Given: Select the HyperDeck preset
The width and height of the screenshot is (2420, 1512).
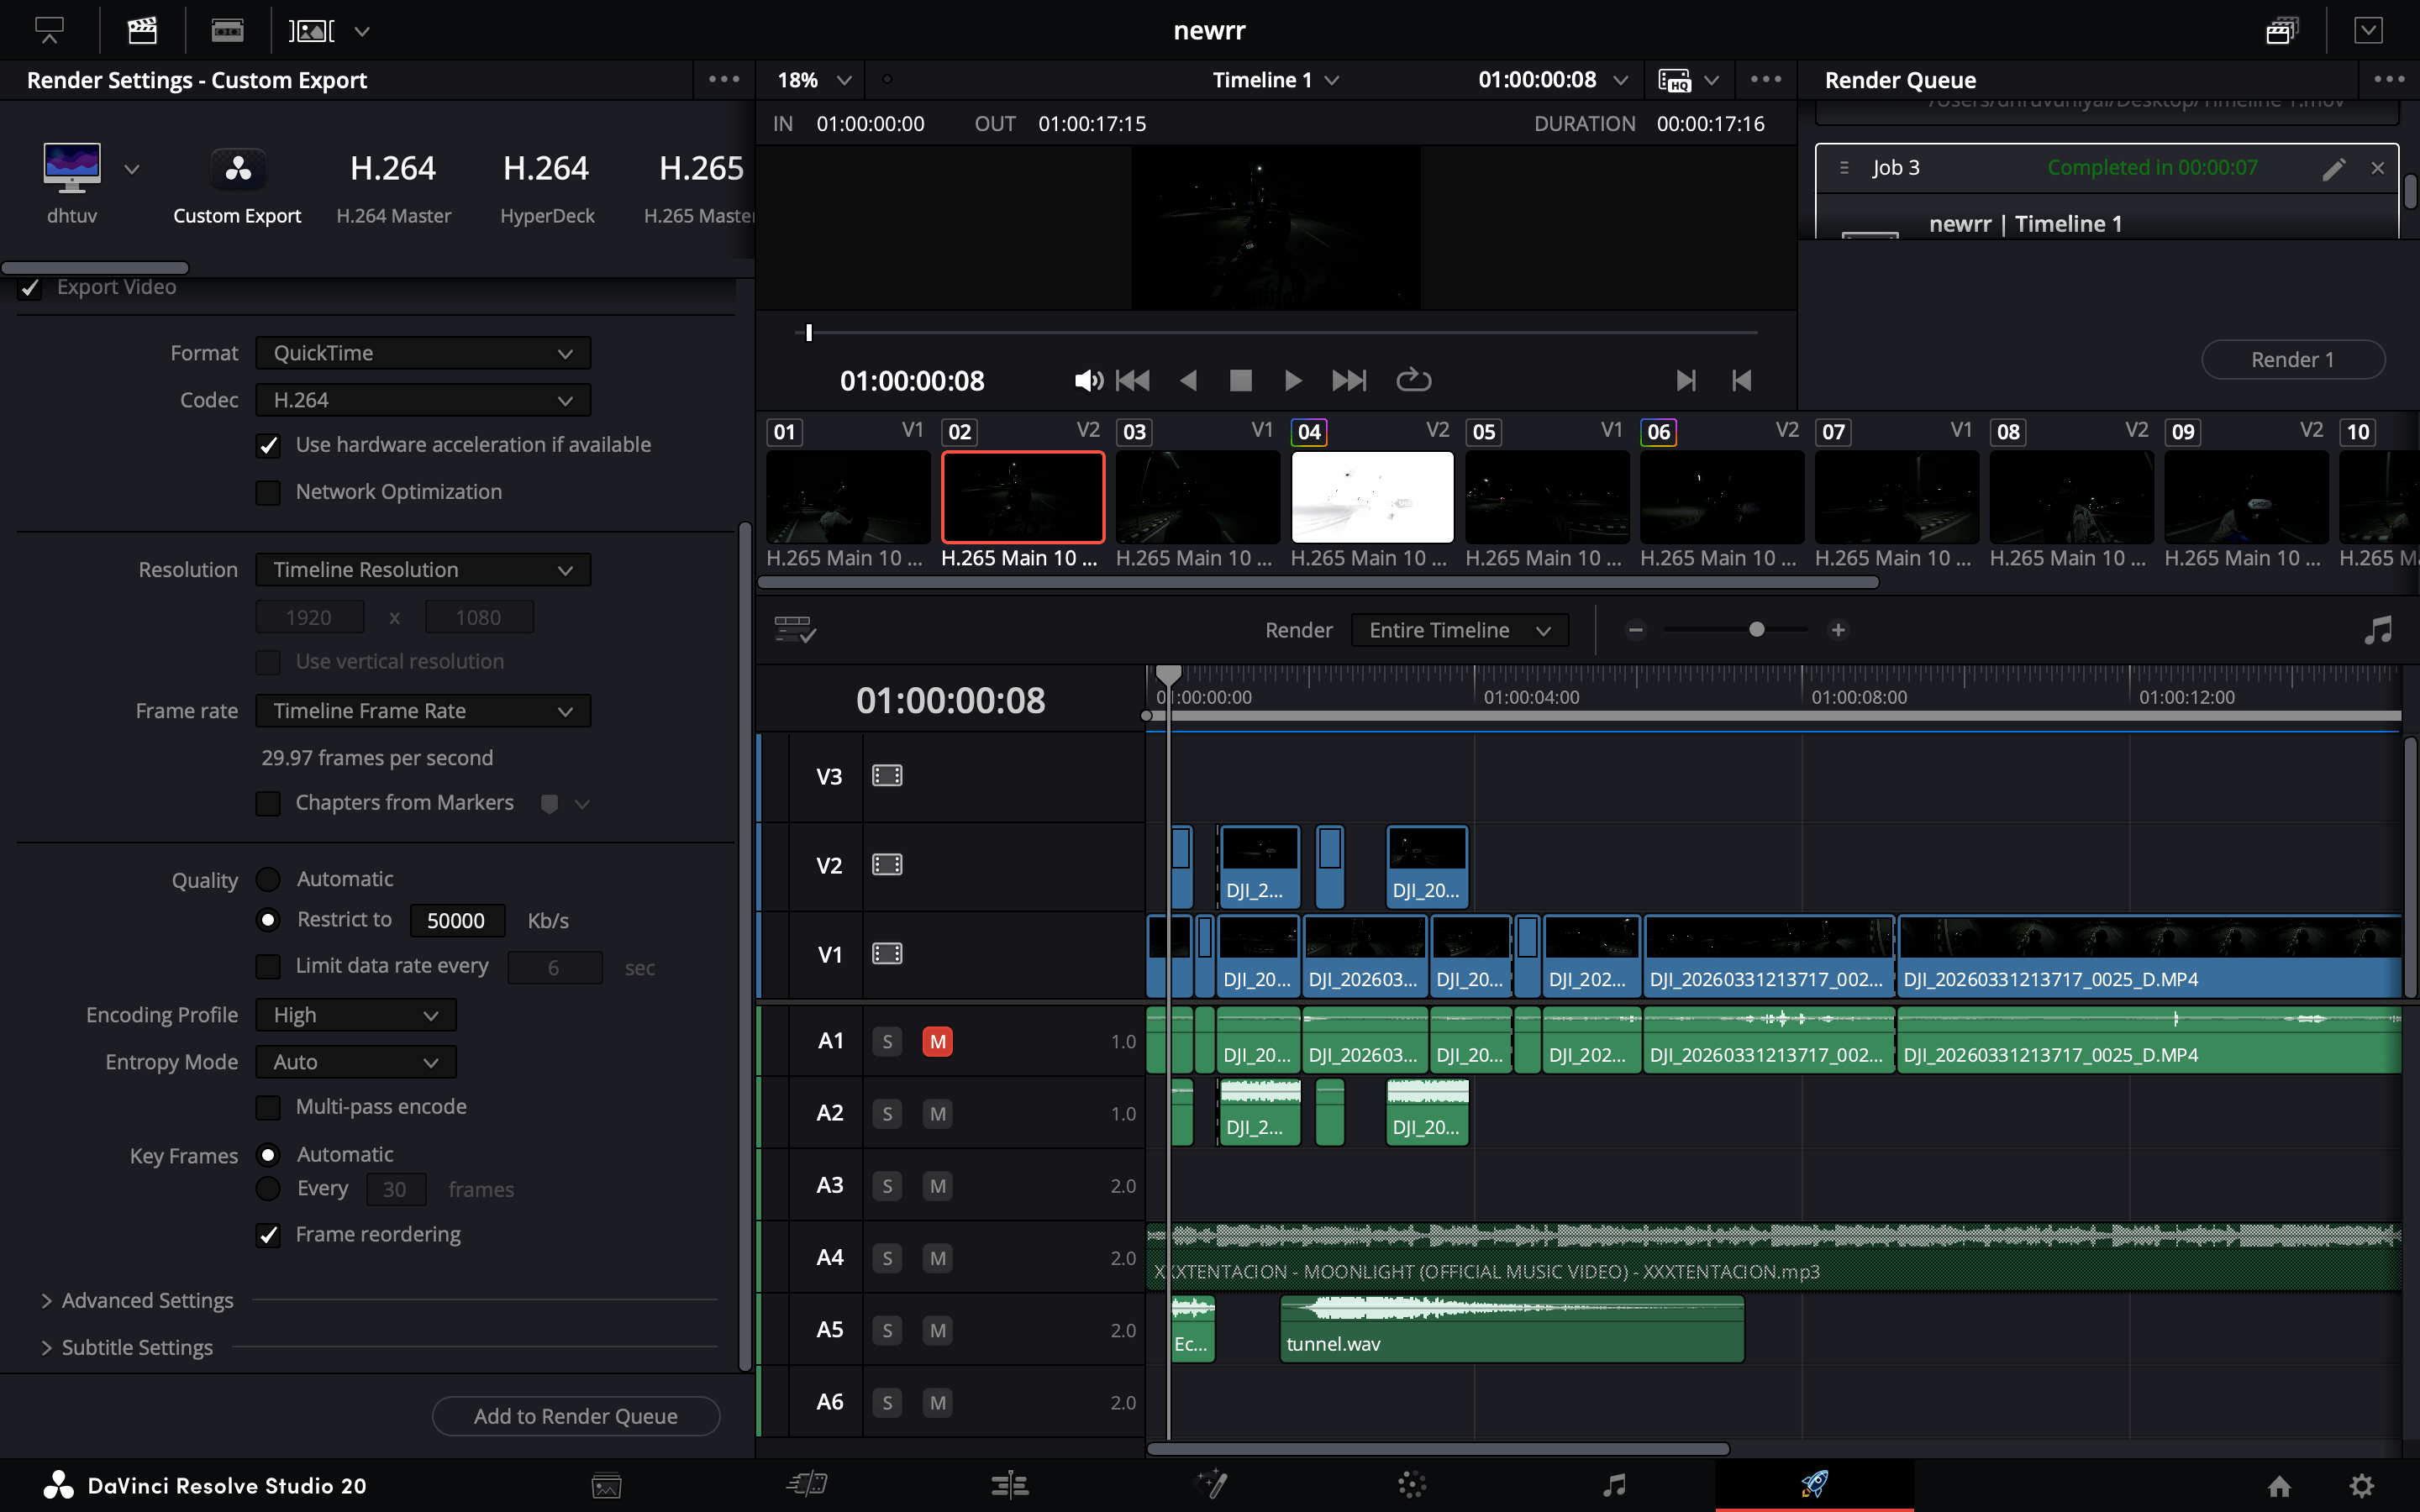Looking at the screenshot, I should point(547,187).
